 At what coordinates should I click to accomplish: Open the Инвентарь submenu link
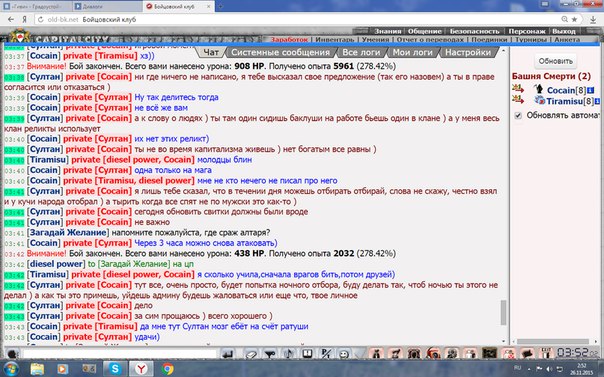[334, 39]
